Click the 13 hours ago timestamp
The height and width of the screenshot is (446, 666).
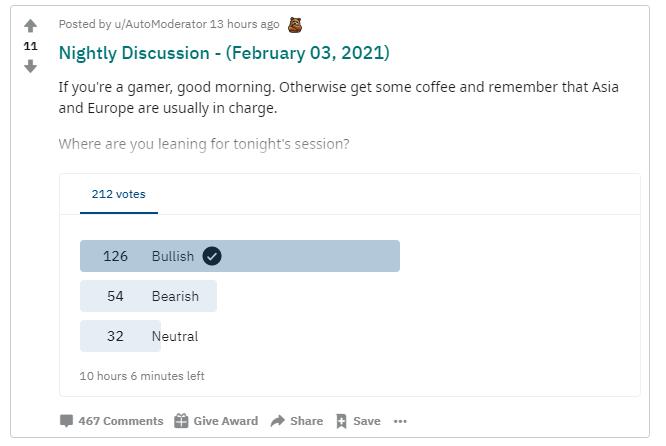coord(244,24)
